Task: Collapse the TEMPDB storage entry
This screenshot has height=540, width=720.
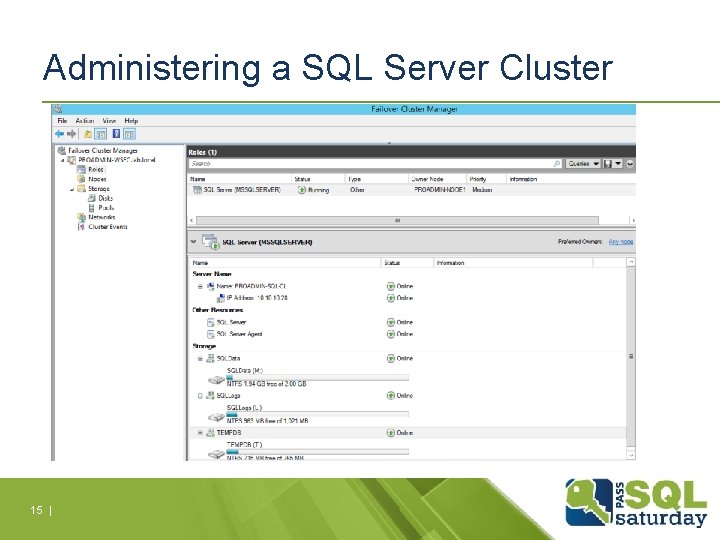Action: click(x=200, y=433)
